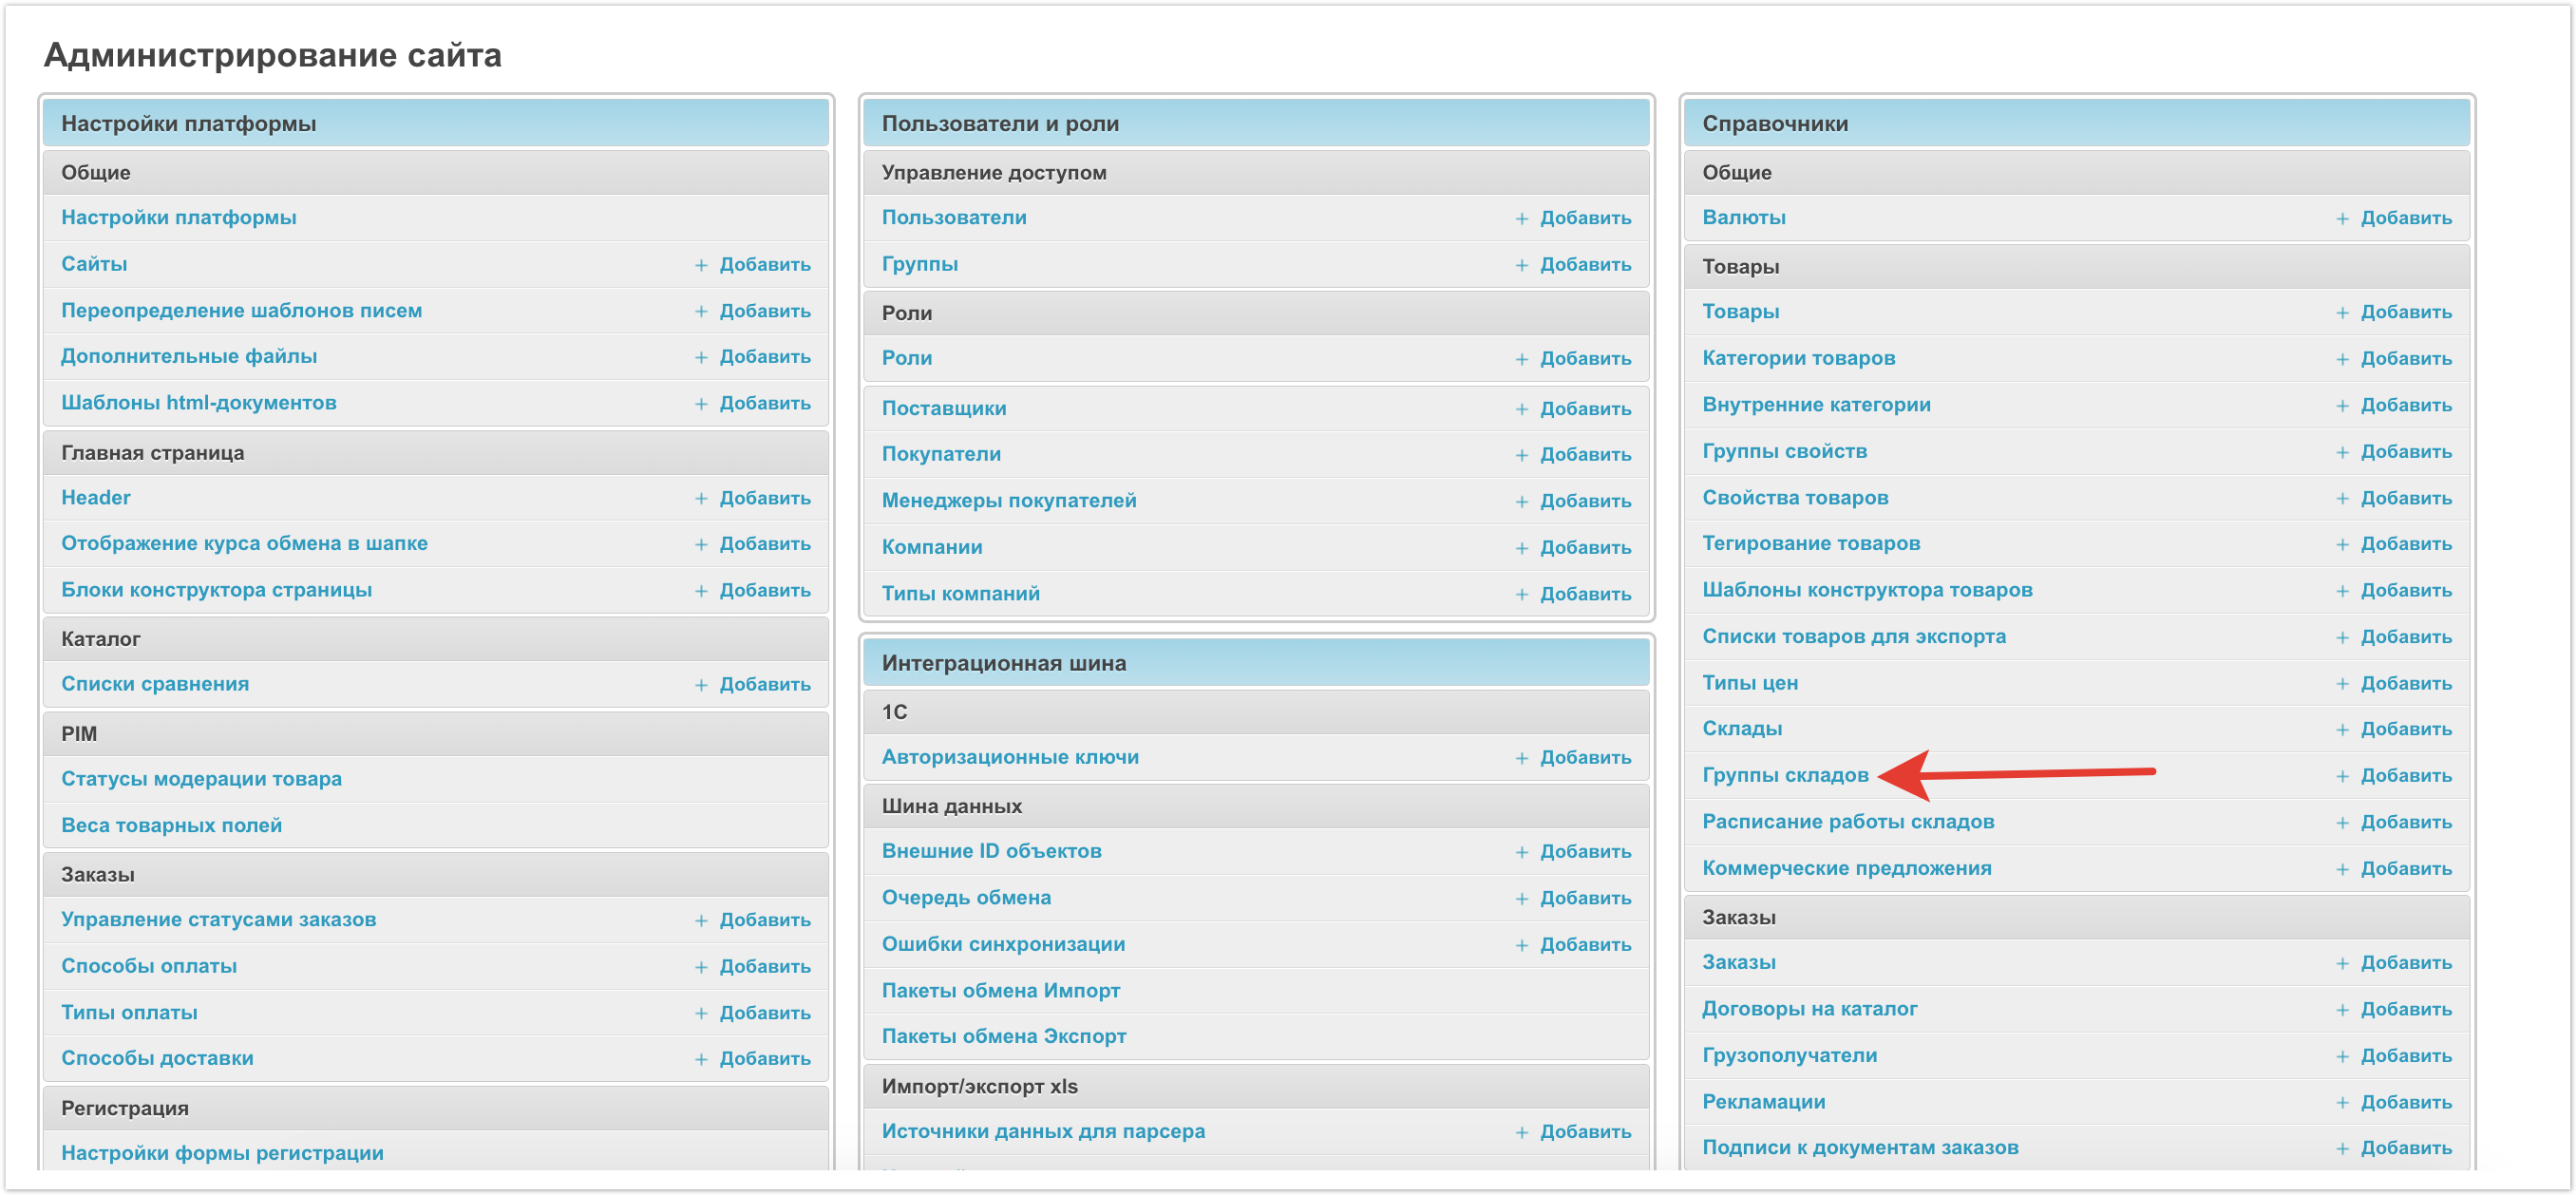This screenshot has width=2576, height=1195.
Task: Click the plus icon beside Валюты
Action: tap(2342, 218)
